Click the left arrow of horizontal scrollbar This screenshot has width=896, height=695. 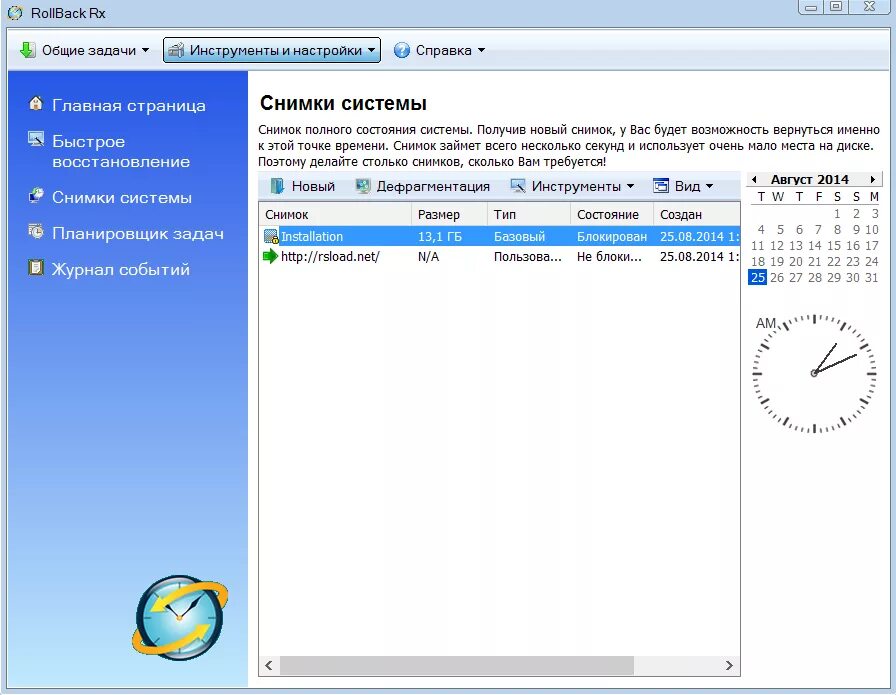click(269, 665)
